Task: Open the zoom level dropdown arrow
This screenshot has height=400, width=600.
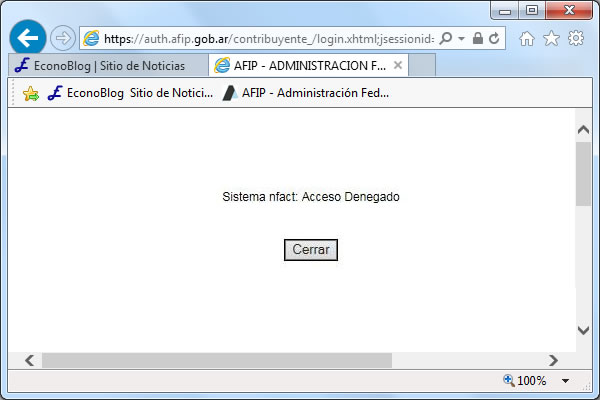Action: 565,381
